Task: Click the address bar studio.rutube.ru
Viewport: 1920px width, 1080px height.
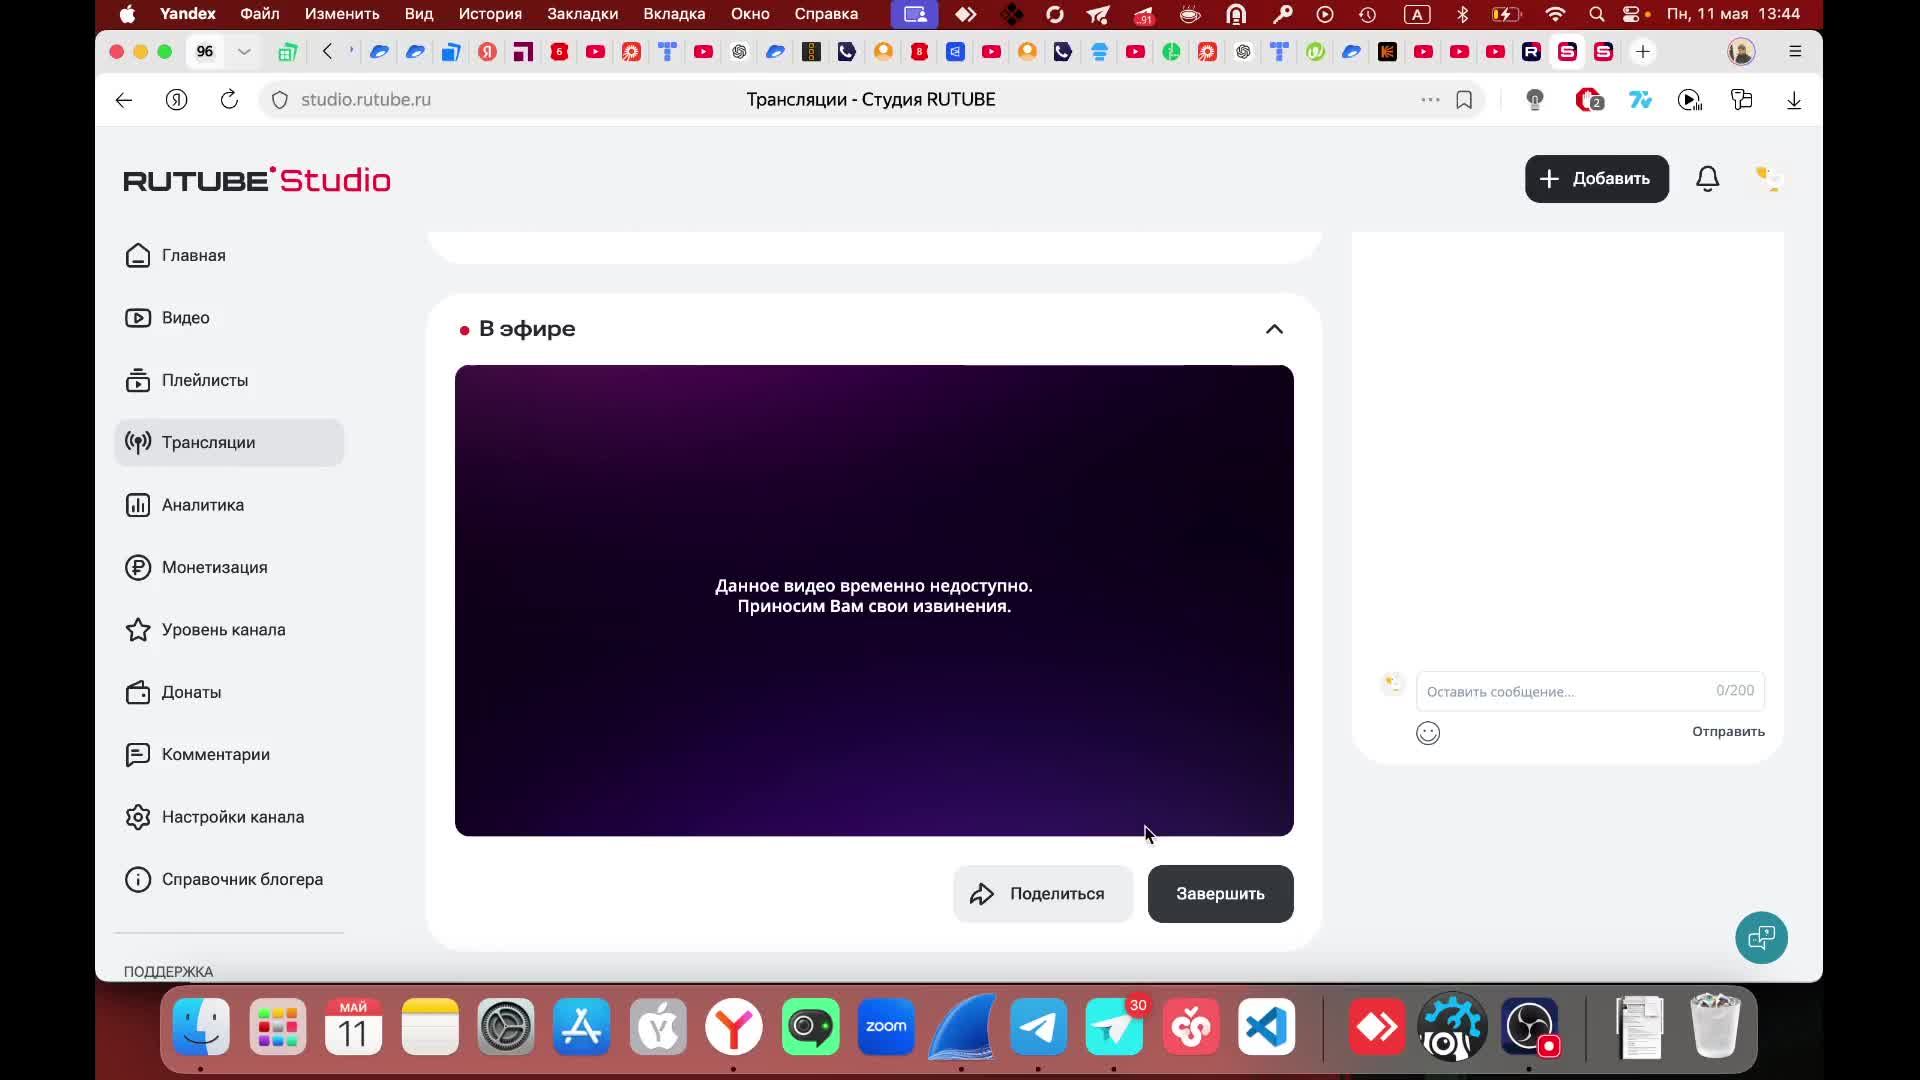Action: [x=366, y=100]
